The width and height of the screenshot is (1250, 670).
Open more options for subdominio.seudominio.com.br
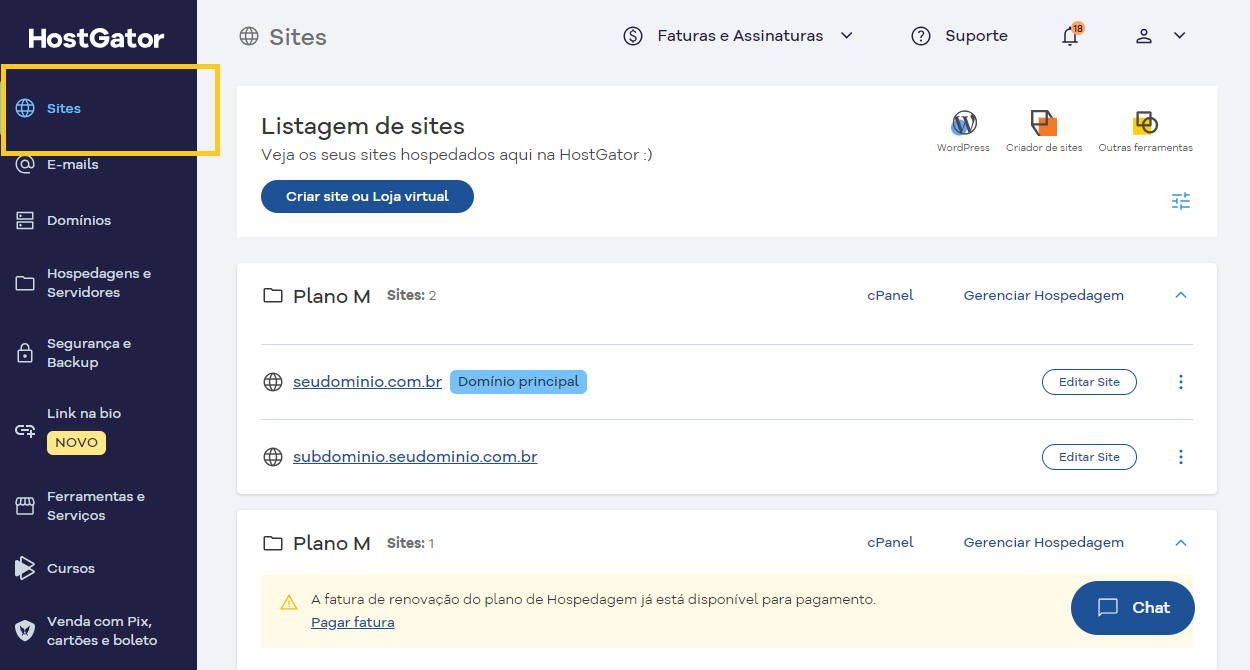(1181, 457)
